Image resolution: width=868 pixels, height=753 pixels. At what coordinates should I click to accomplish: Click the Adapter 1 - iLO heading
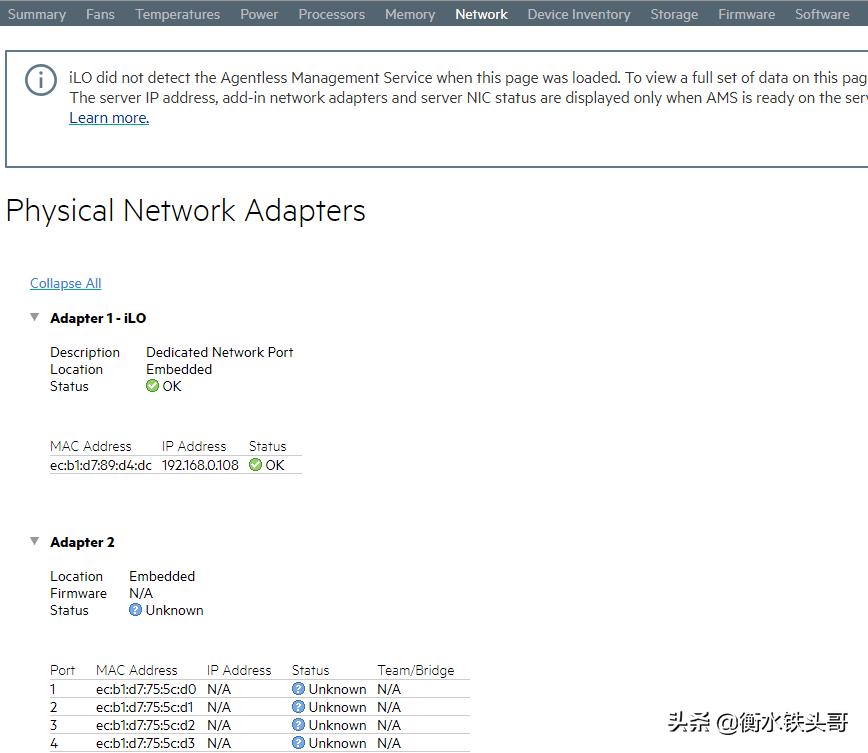tap(98, 318)
